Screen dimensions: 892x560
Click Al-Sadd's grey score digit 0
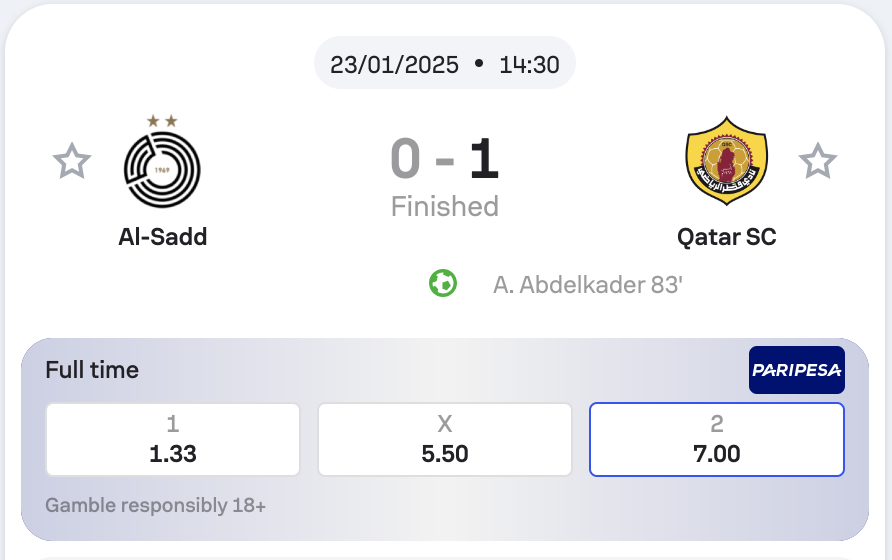coord(406,159)
